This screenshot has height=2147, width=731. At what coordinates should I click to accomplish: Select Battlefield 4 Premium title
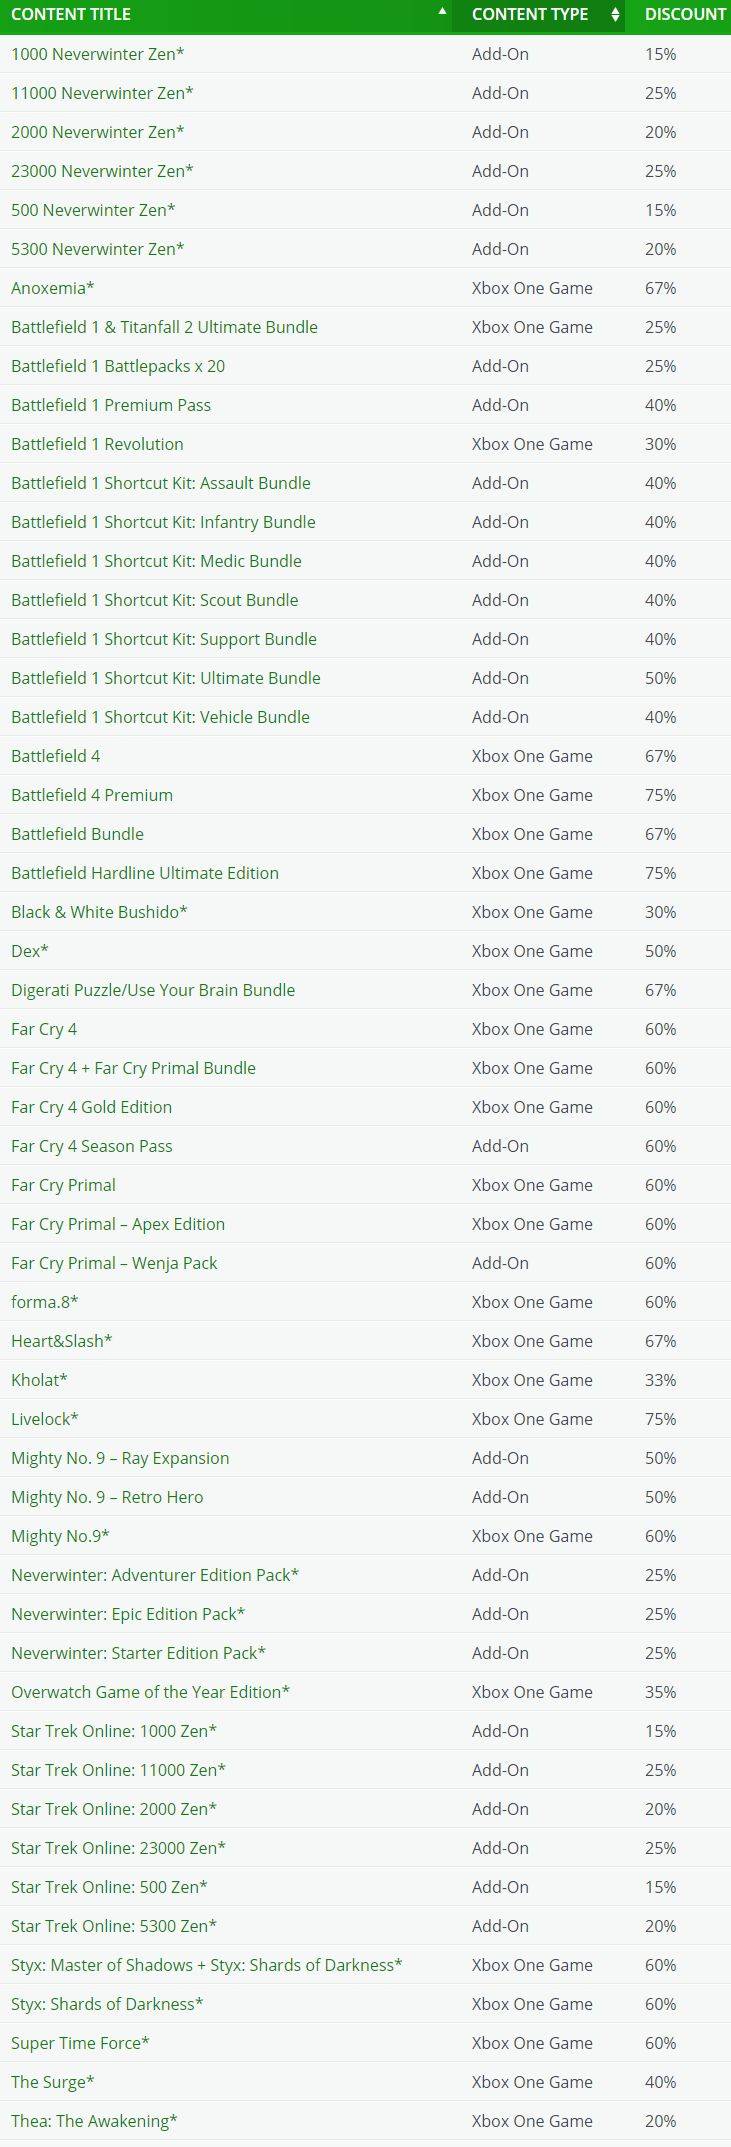pyautogui.click(x=92, y=795)
